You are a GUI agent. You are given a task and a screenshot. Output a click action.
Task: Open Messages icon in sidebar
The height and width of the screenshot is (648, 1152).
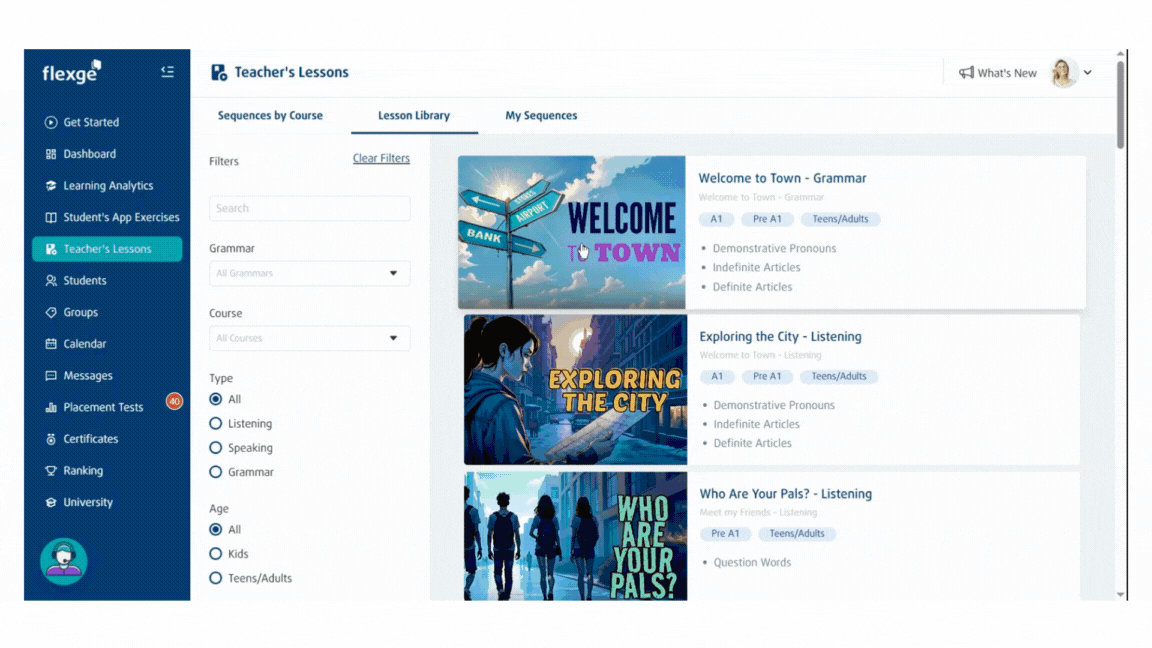pyautogui.click(x=51, y=376)
